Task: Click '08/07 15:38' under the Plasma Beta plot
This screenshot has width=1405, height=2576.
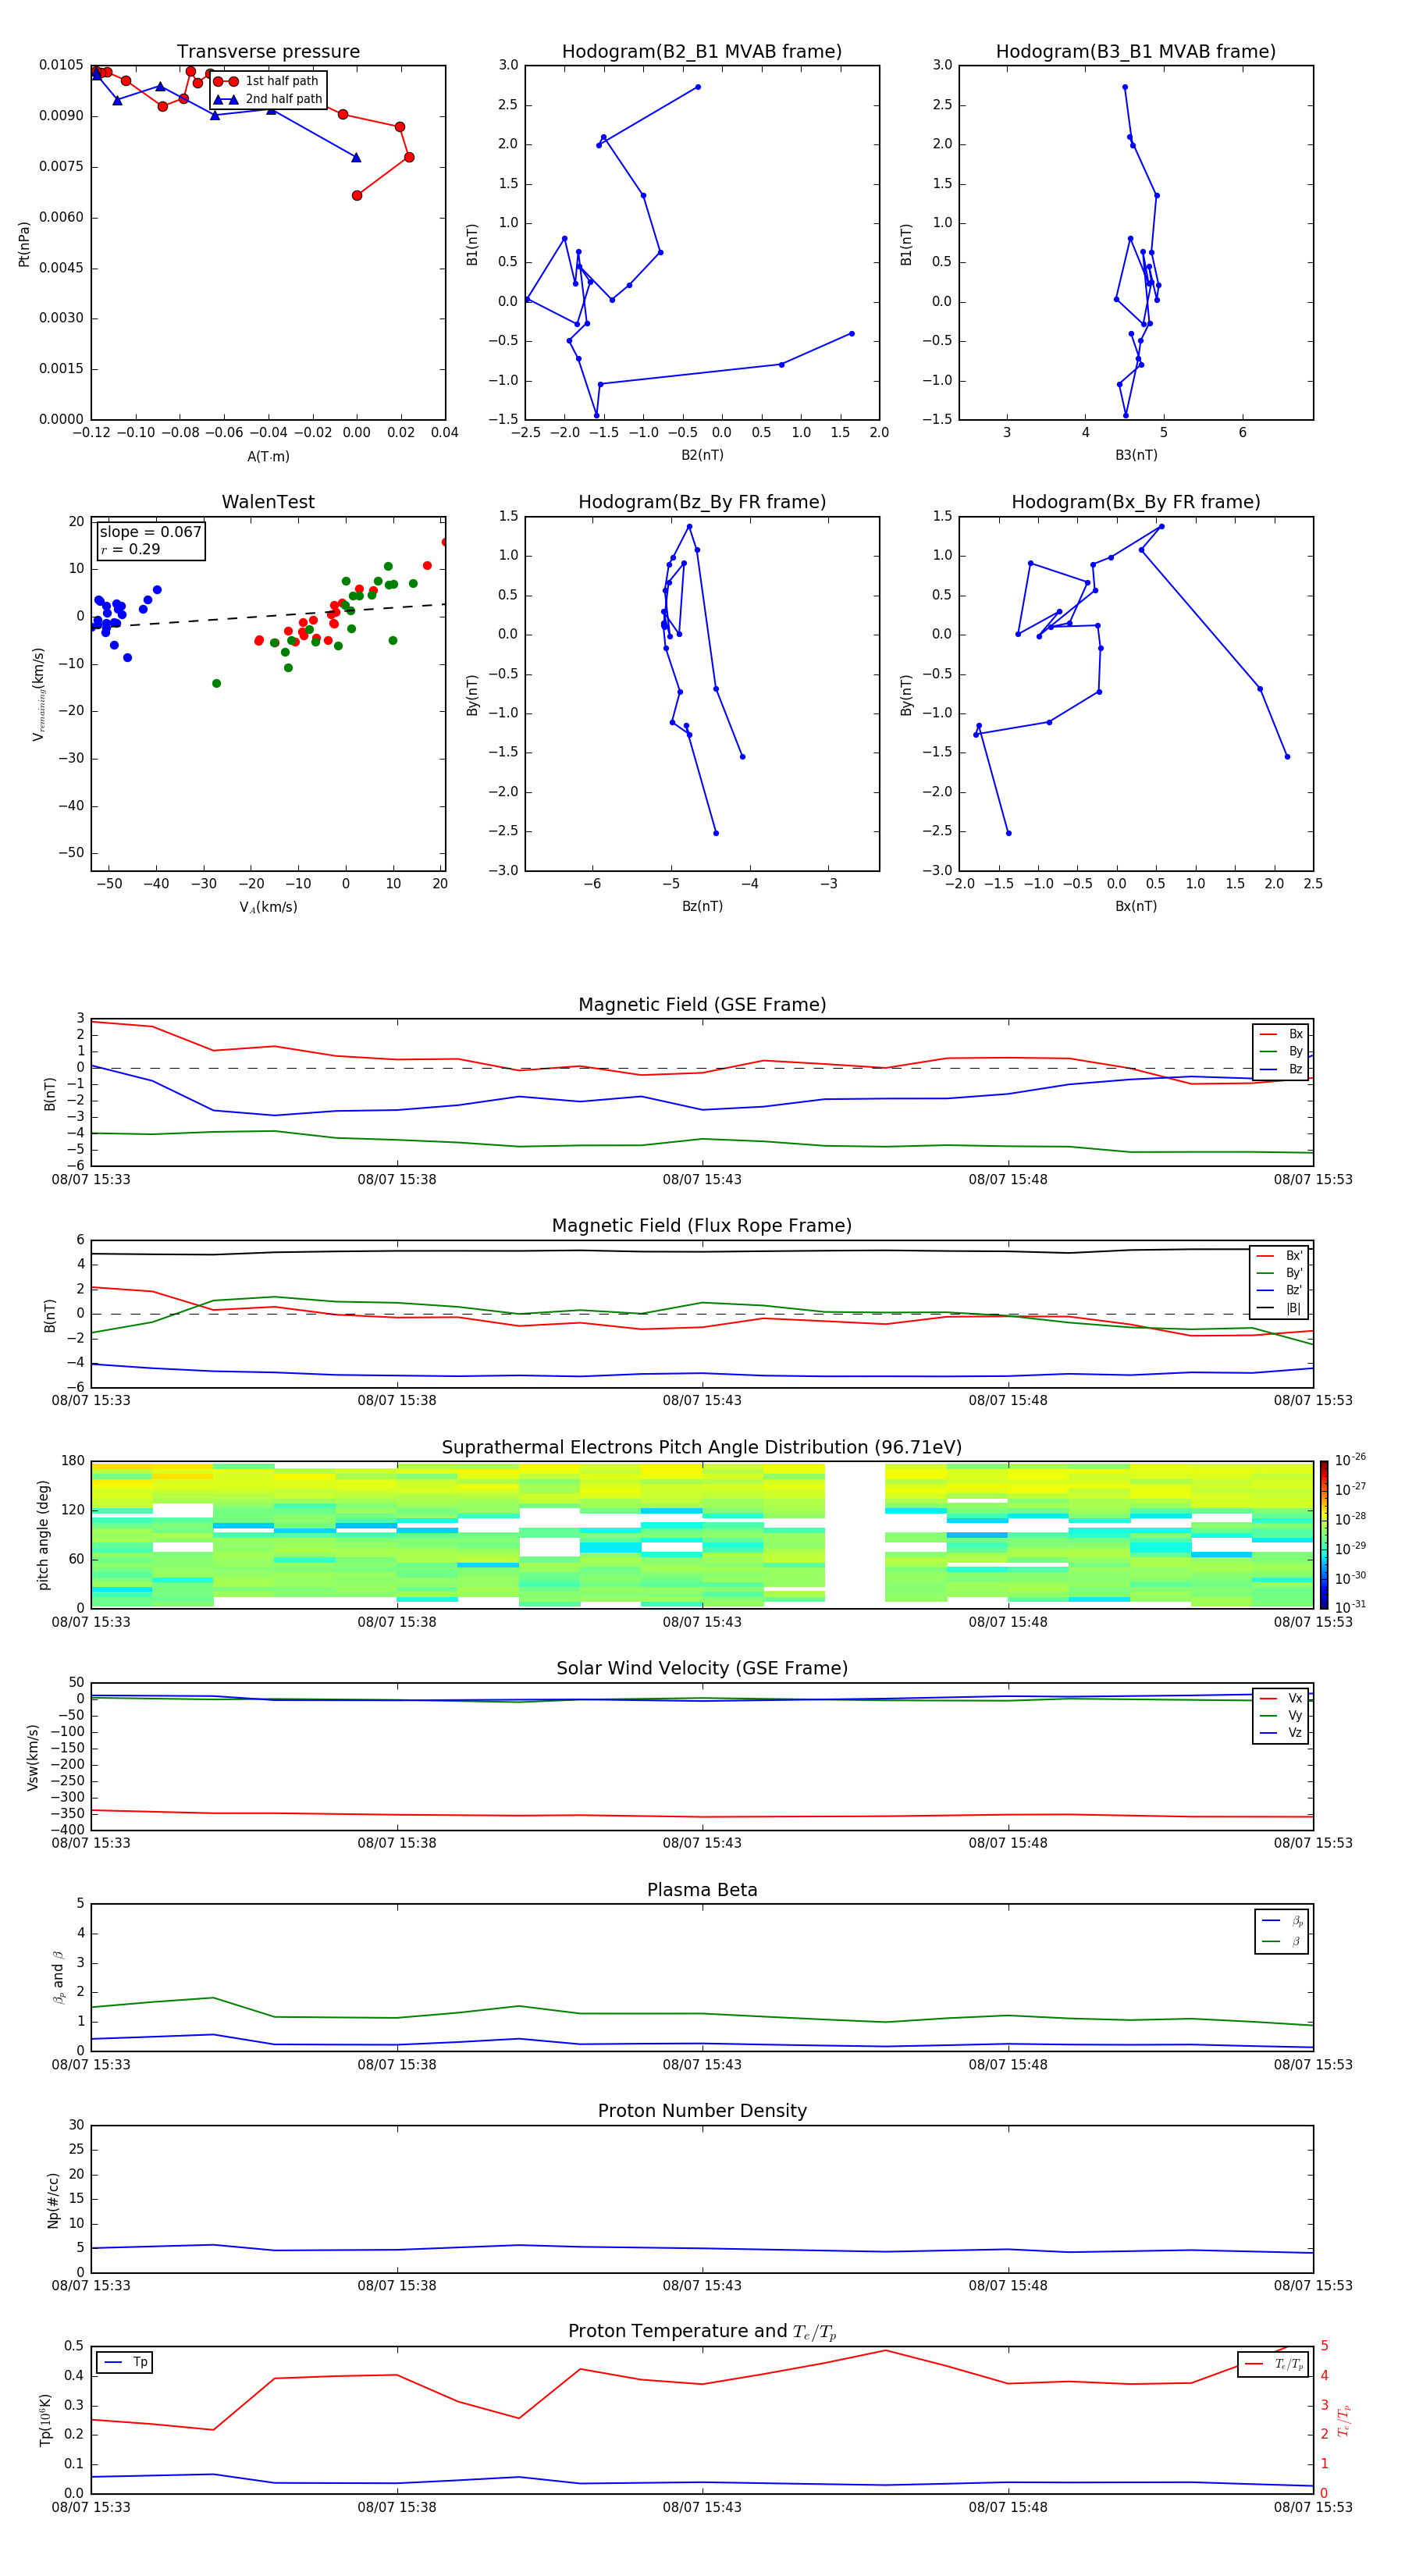Action: coord(397,2065)
